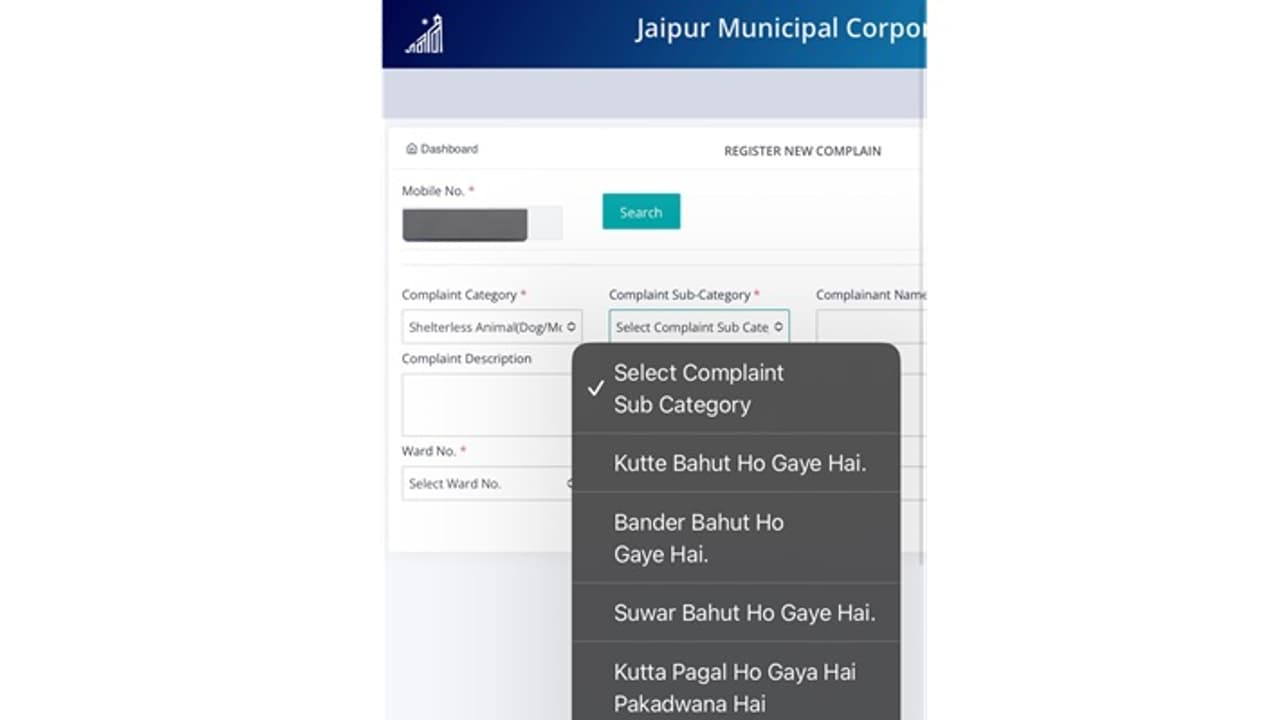Open the Dashboard link
Image resolution: width=1280 pixels, height=720 pixels.
[x=449, y=149]
